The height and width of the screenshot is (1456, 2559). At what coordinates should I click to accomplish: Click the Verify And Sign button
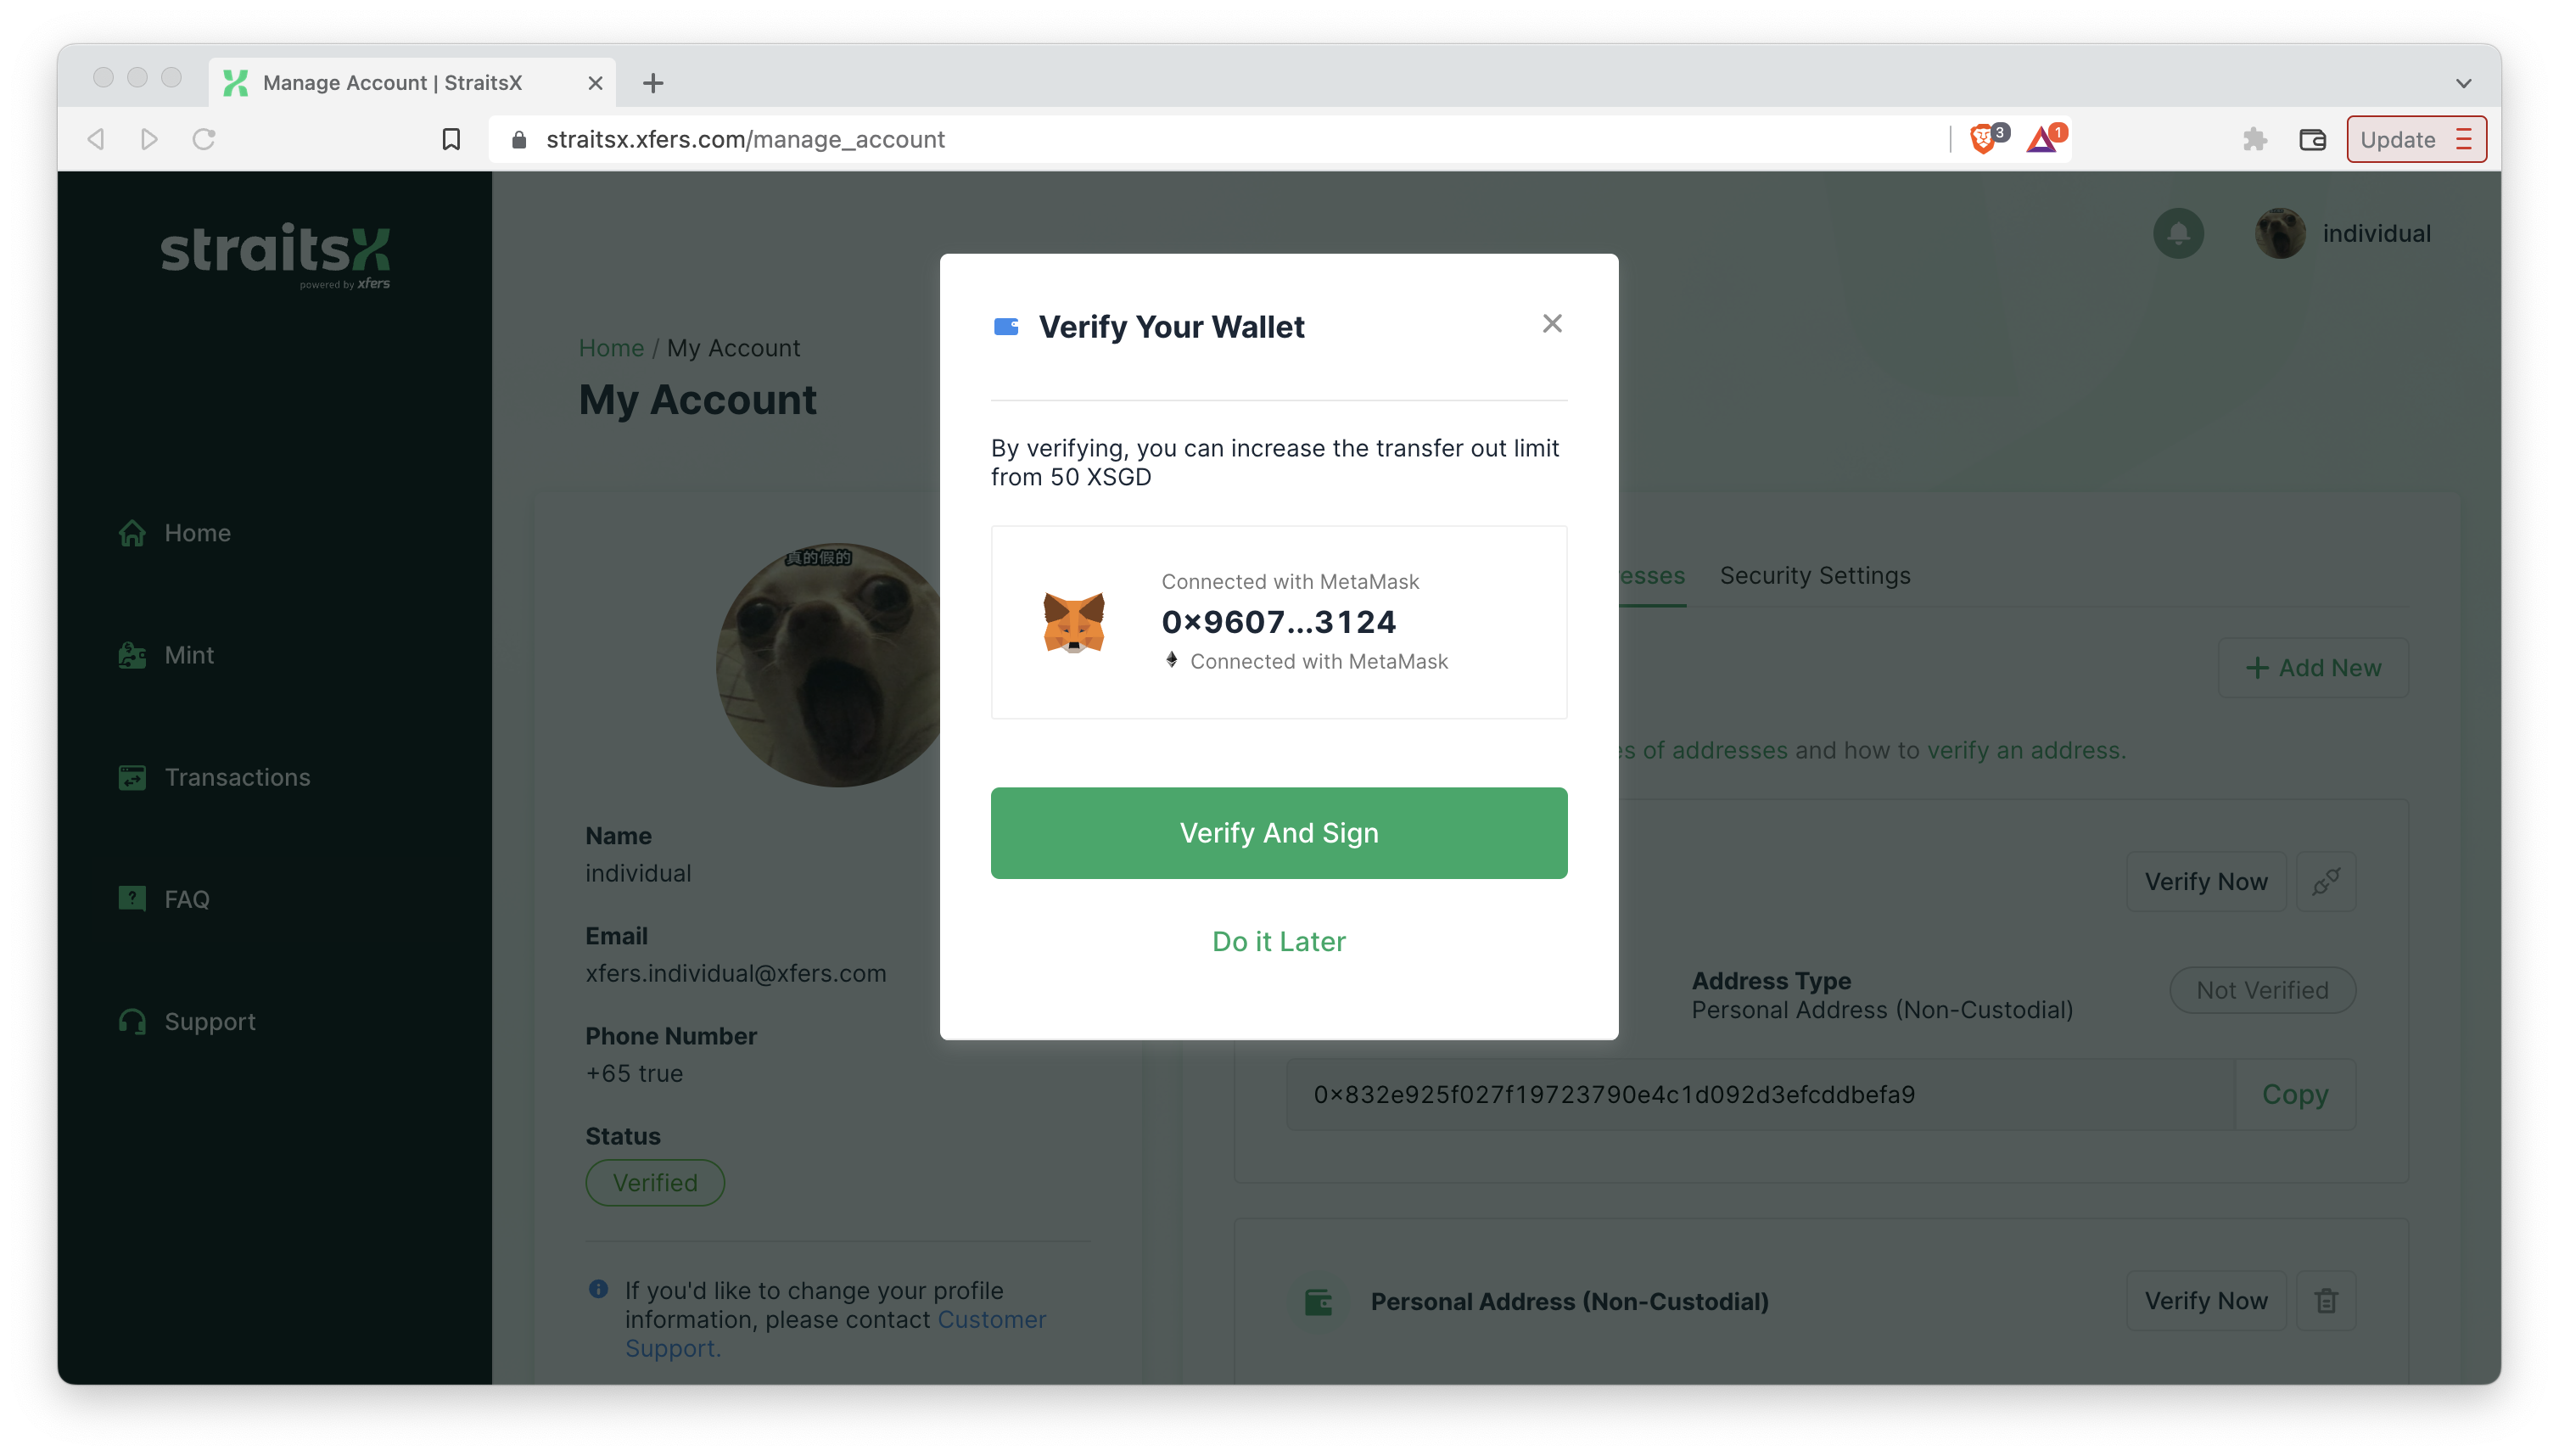pyautogui.click(x=1278, y=832)
